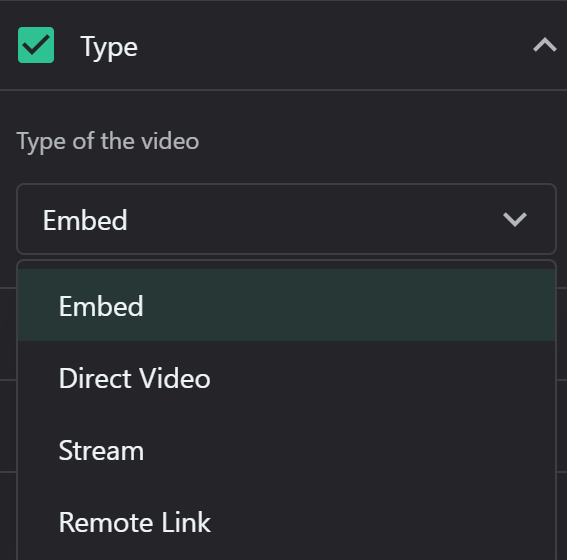Set the video type to Stream
Screen dimensions: 567x560
[x=286, y=450]
